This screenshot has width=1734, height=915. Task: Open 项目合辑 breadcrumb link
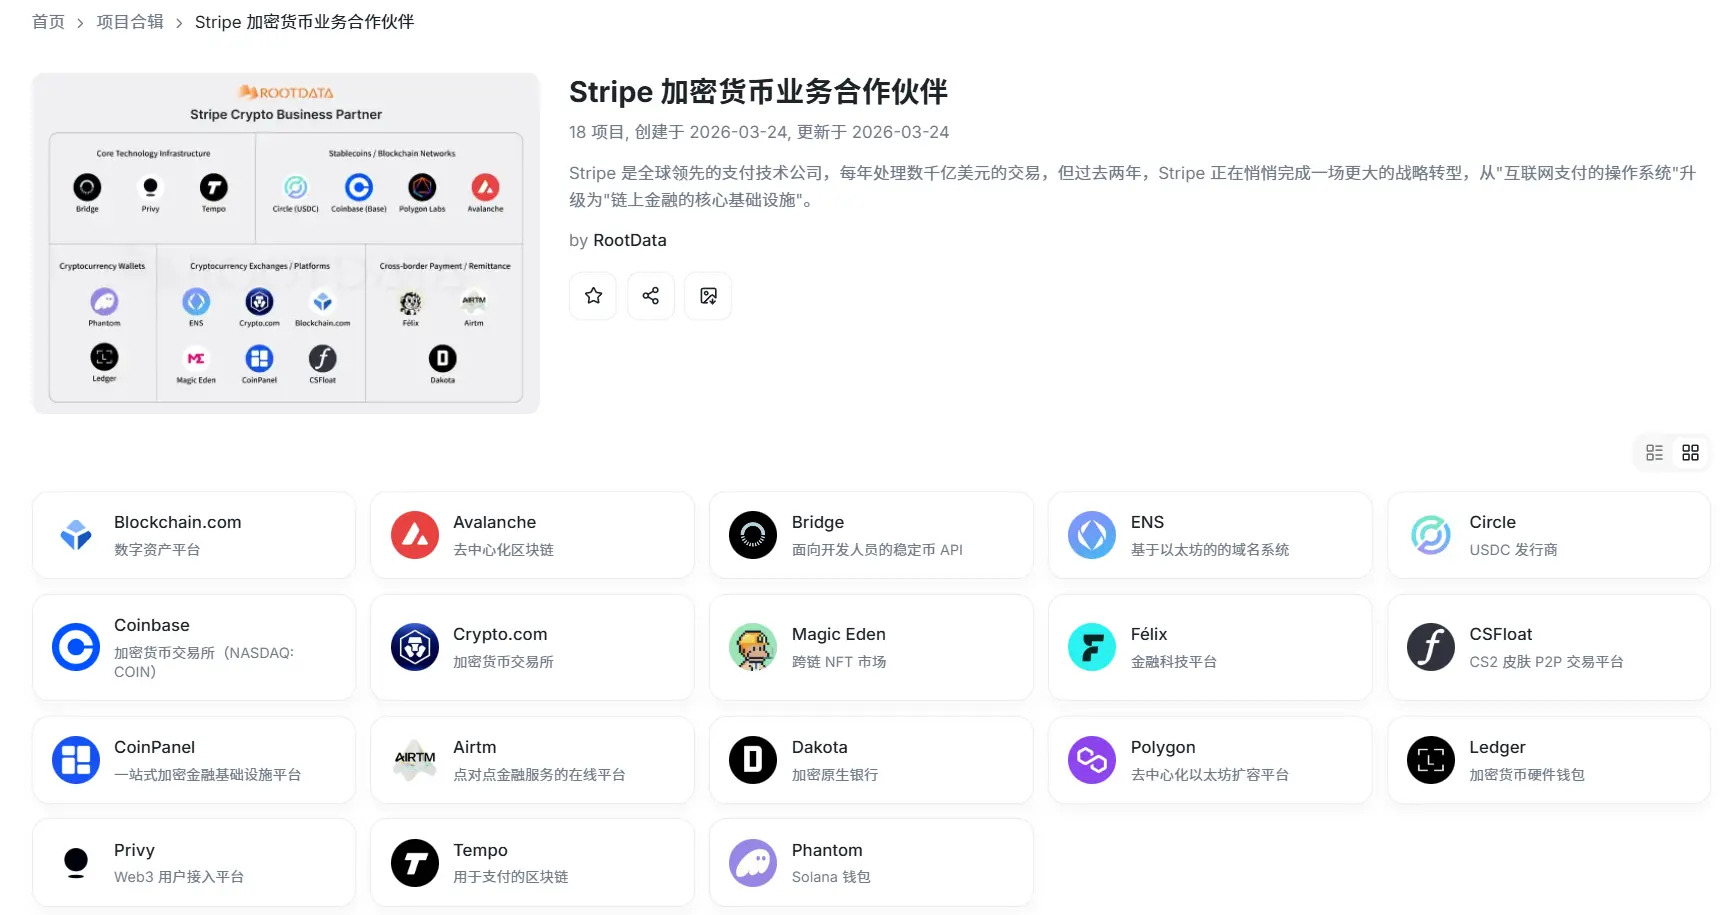[130, 22]
